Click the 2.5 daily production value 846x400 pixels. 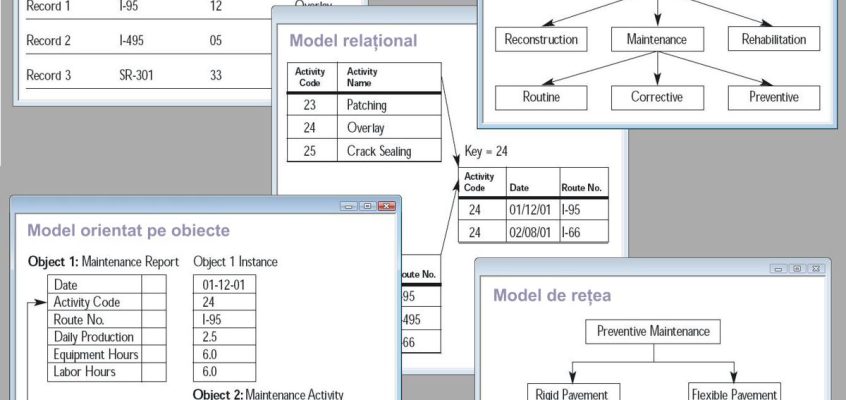224,337
